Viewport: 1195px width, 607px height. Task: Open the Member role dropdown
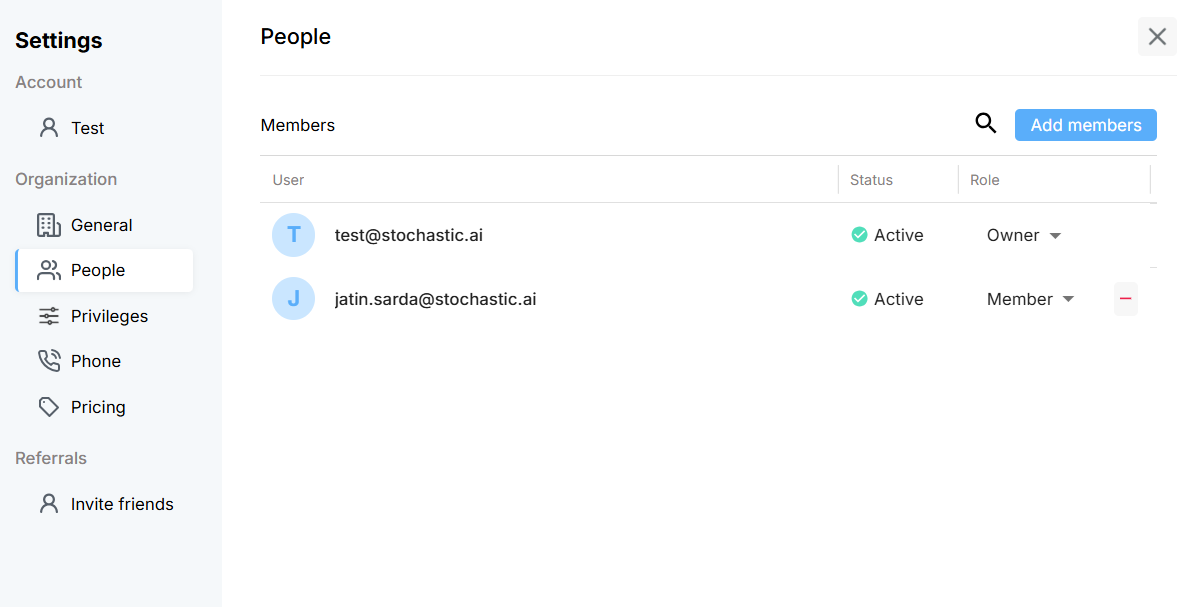pyautogui.click(x=1030, y=299)
